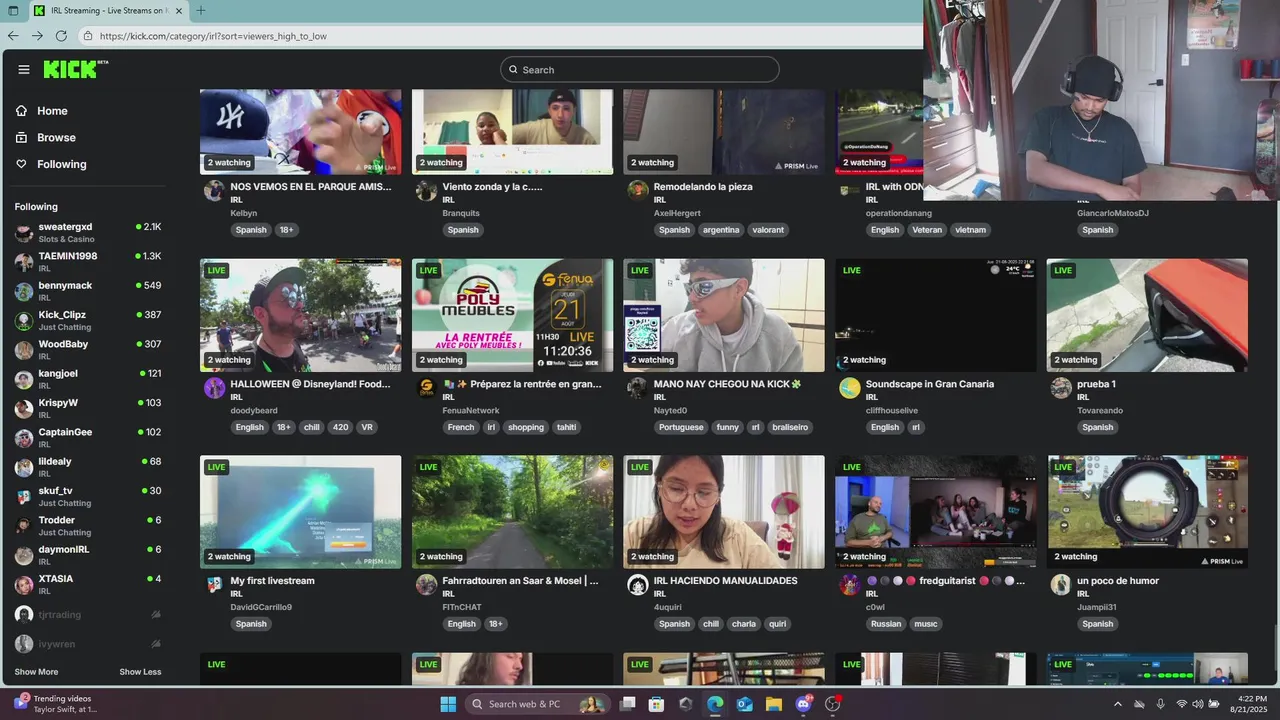Select daymonIRL in the Following list

pos(88,555)
